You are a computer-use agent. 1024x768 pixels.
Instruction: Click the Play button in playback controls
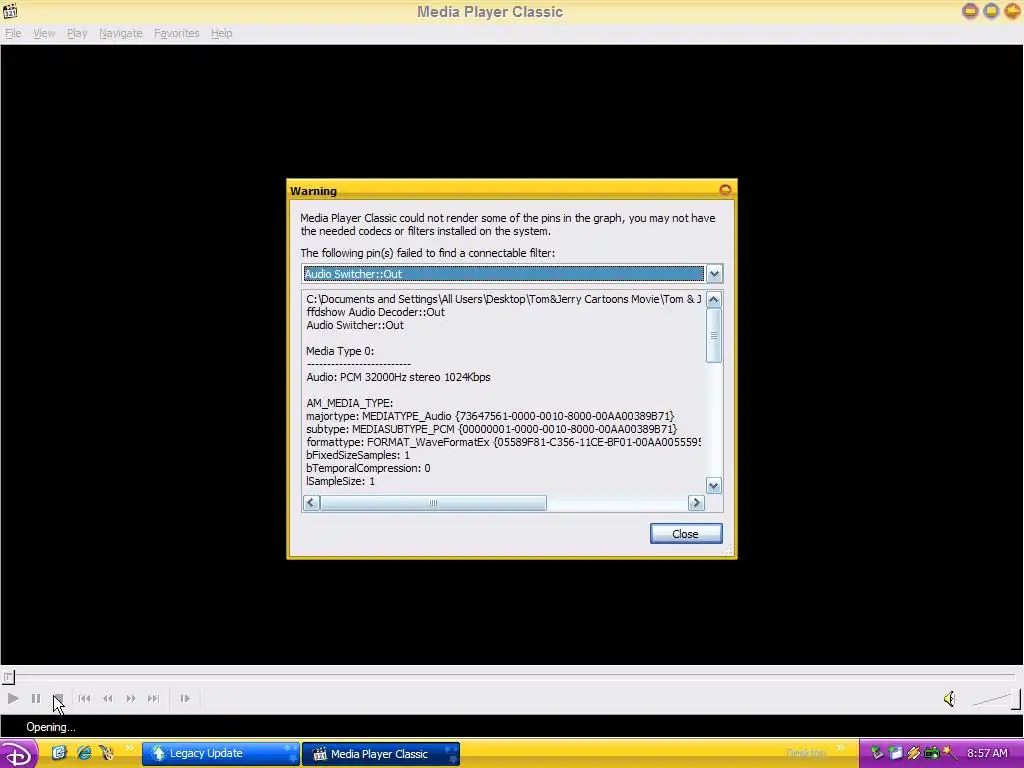point(13,698)
